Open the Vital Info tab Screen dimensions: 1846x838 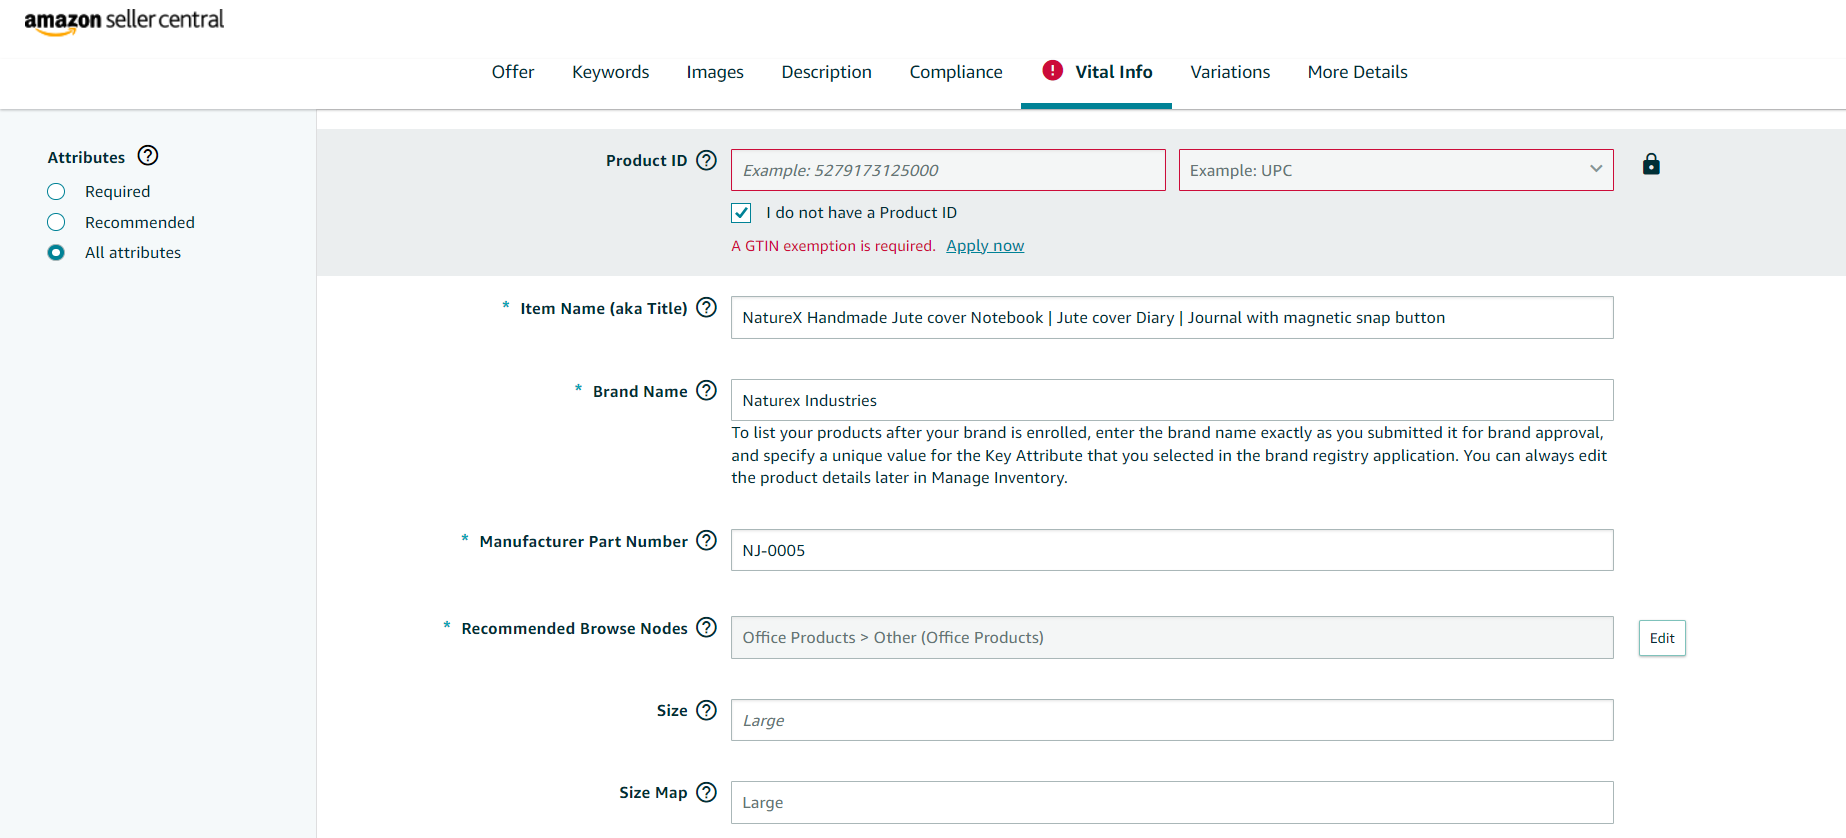(1097, 72)
